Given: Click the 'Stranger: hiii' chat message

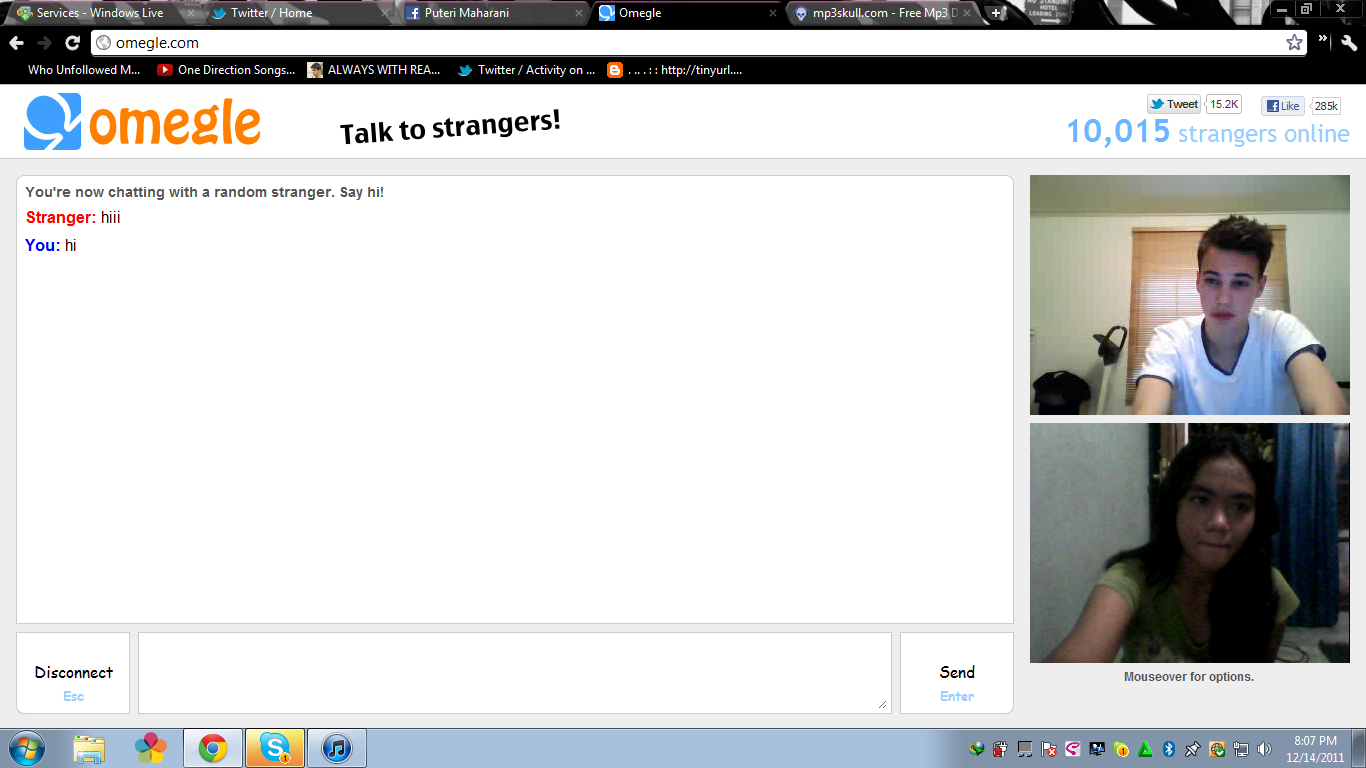Looking at the screenshot, I should (x=73, y=218).
